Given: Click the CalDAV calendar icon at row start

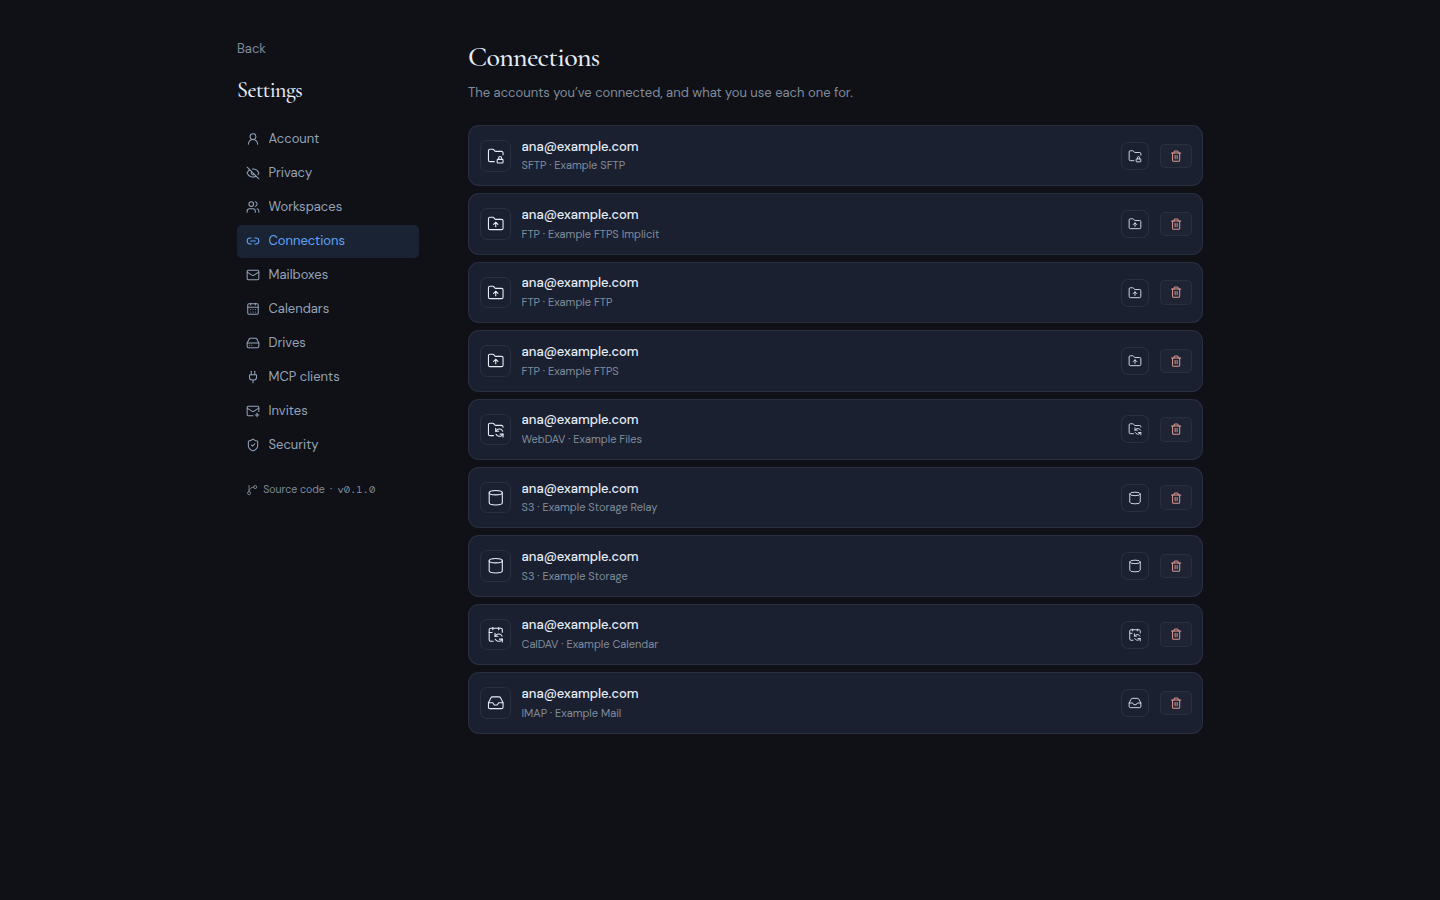Looking at the screenshot, I should tap(496, 634).
